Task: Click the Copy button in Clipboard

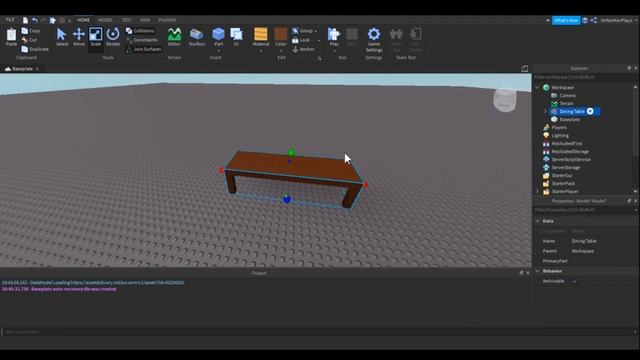Action: pos(31,31)
